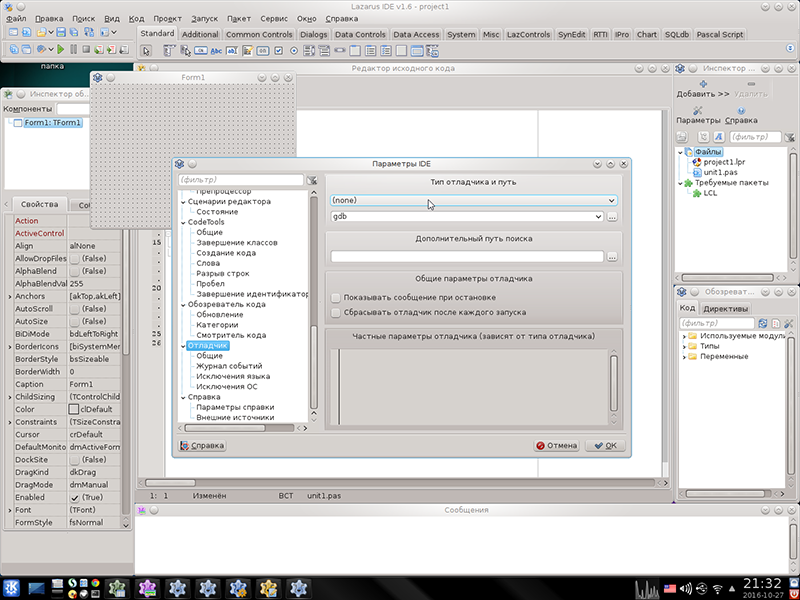Switch to the Additional palette tab
The width and height of the screenshot is (800, 600).
[200, 35]
